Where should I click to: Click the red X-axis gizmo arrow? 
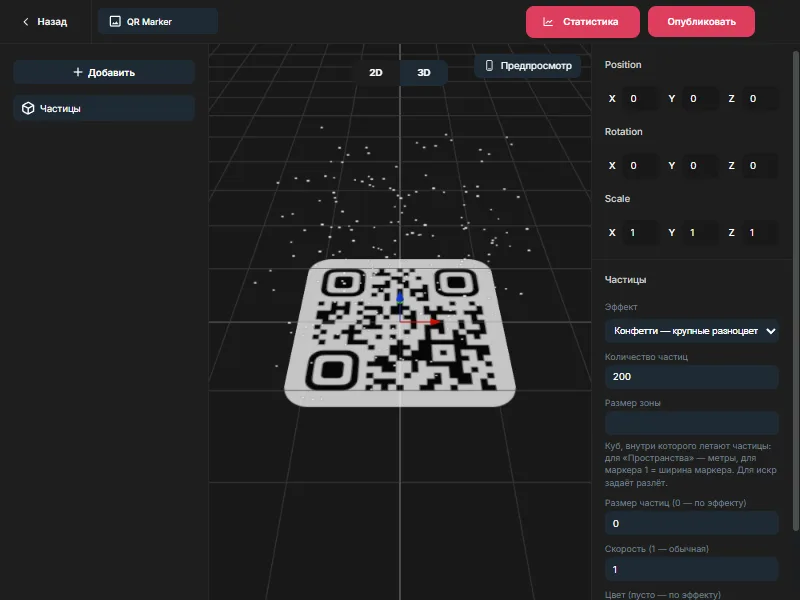pos(434,322)
